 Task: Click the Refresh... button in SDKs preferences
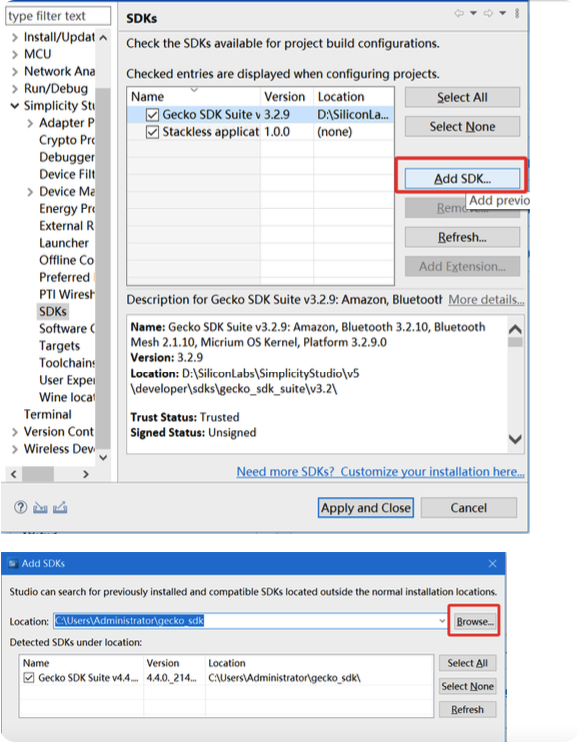462,237
